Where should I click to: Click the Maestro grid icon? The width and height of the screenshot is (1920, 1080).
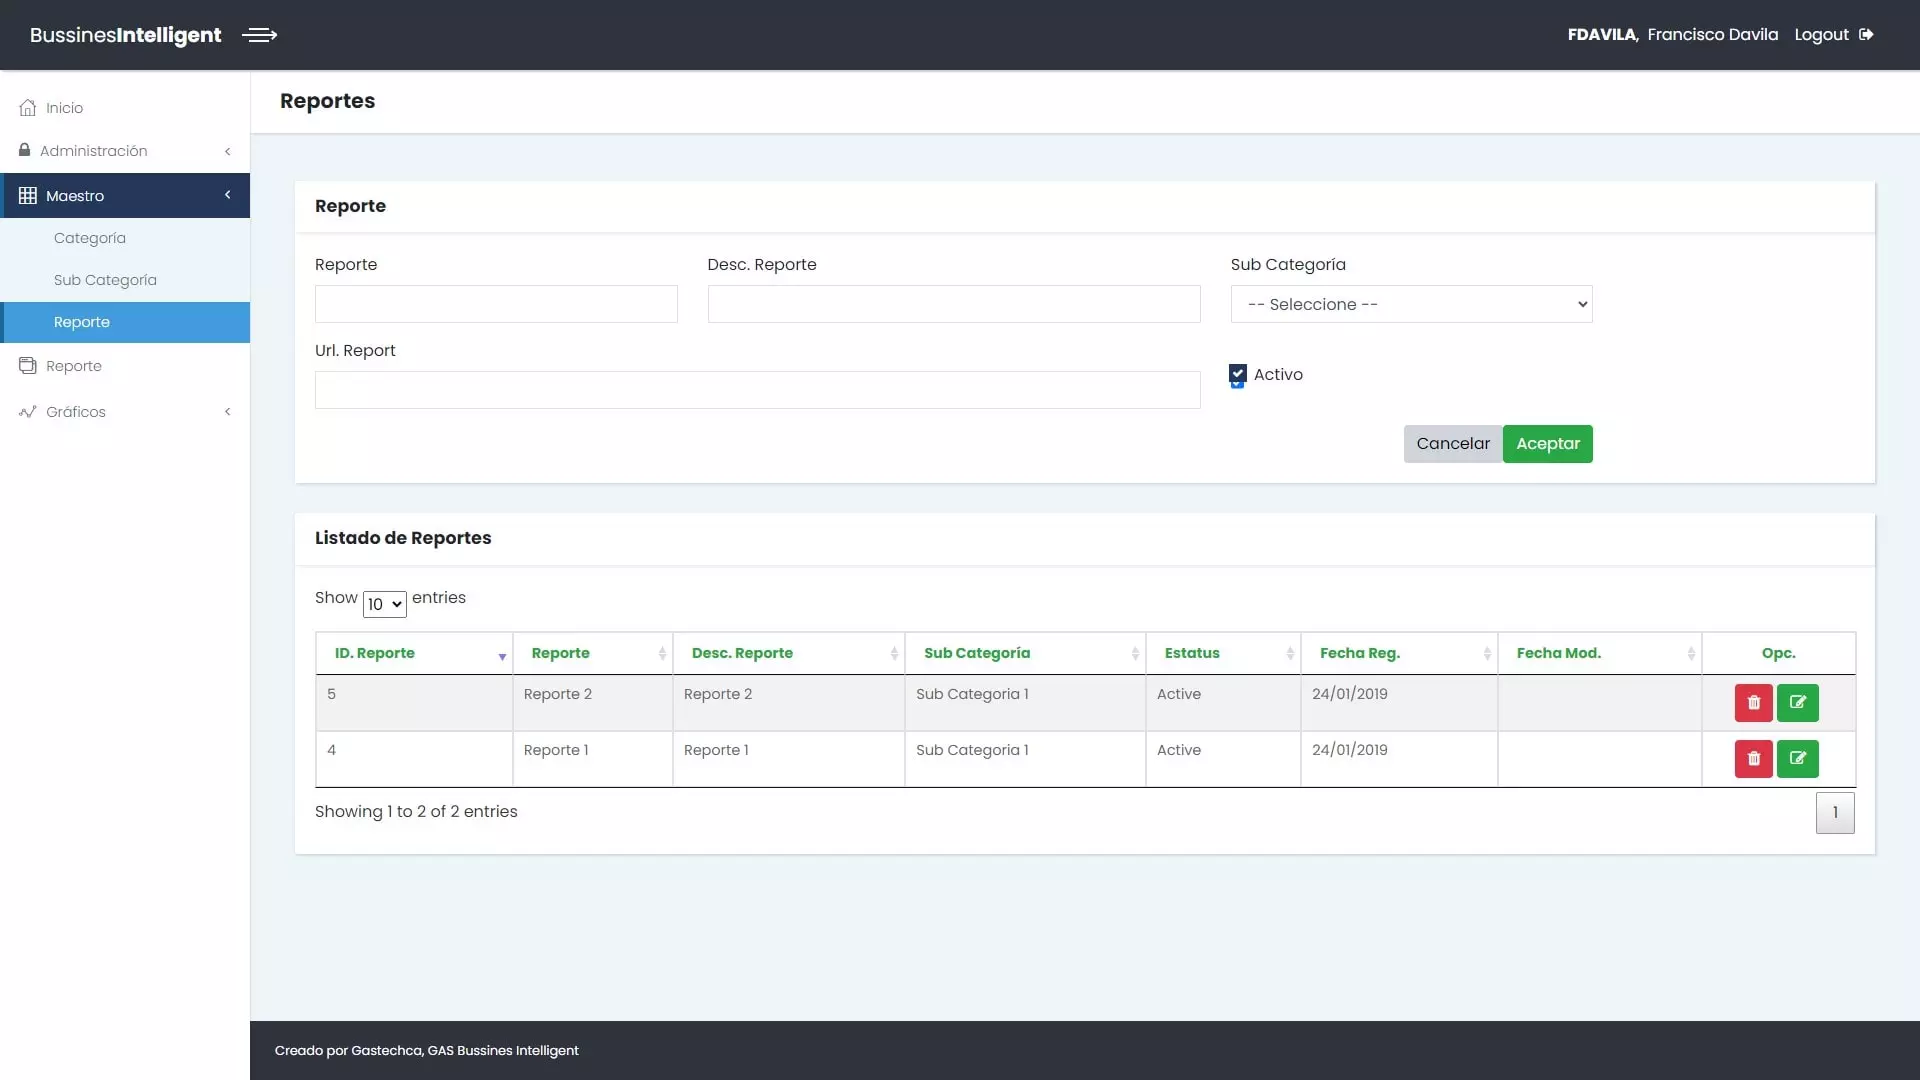tap(28, 196)
